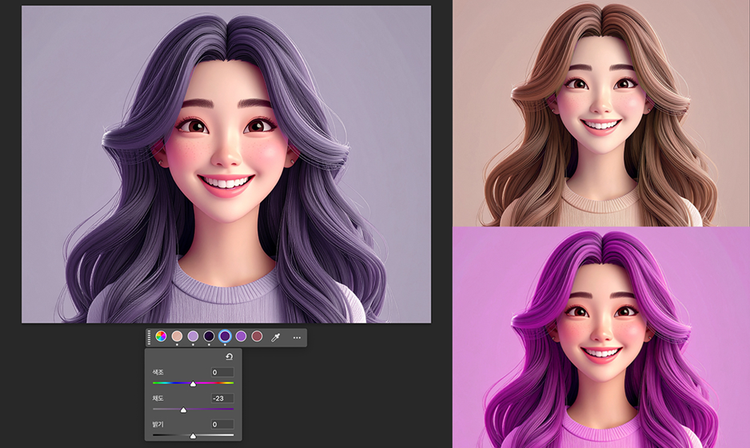Select the highlighted deep purple swatch
The image size is (750, 448).
pyautogui.click(x=225, y=336)
